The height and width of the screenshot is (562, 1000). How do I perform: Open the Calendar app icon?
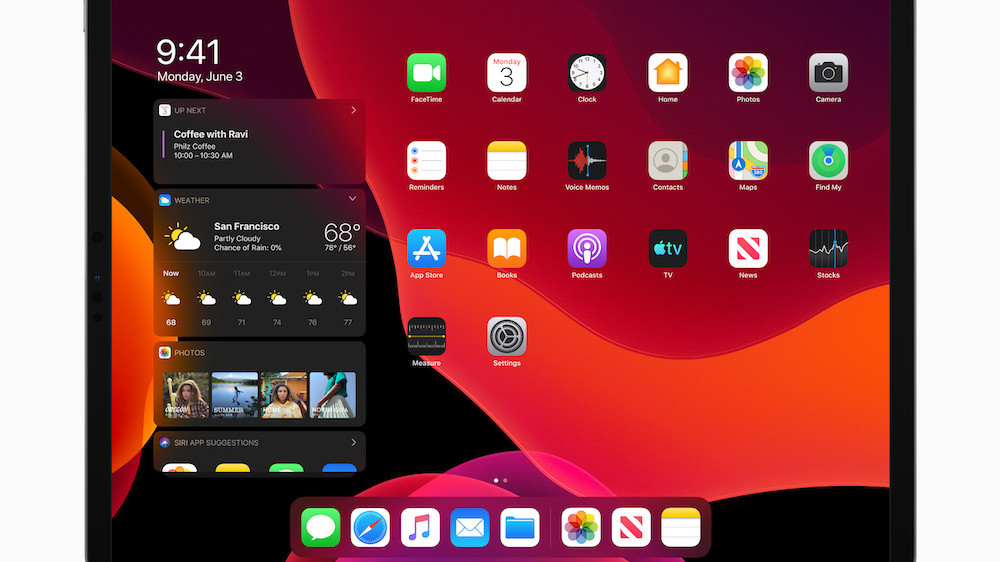[506, 73]
